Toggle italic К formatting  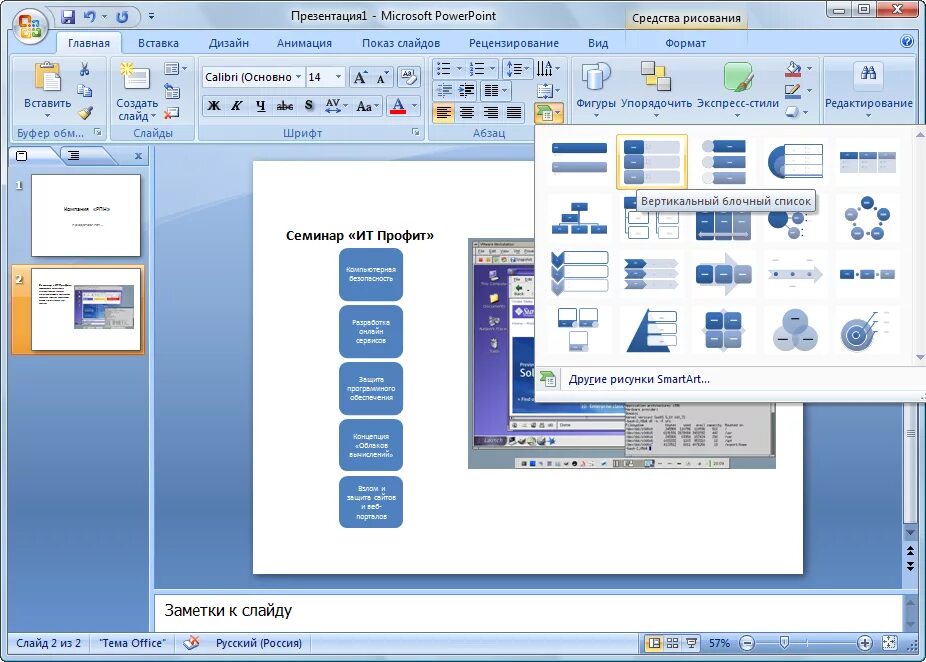pyautogui.click(x=237, y=106)
